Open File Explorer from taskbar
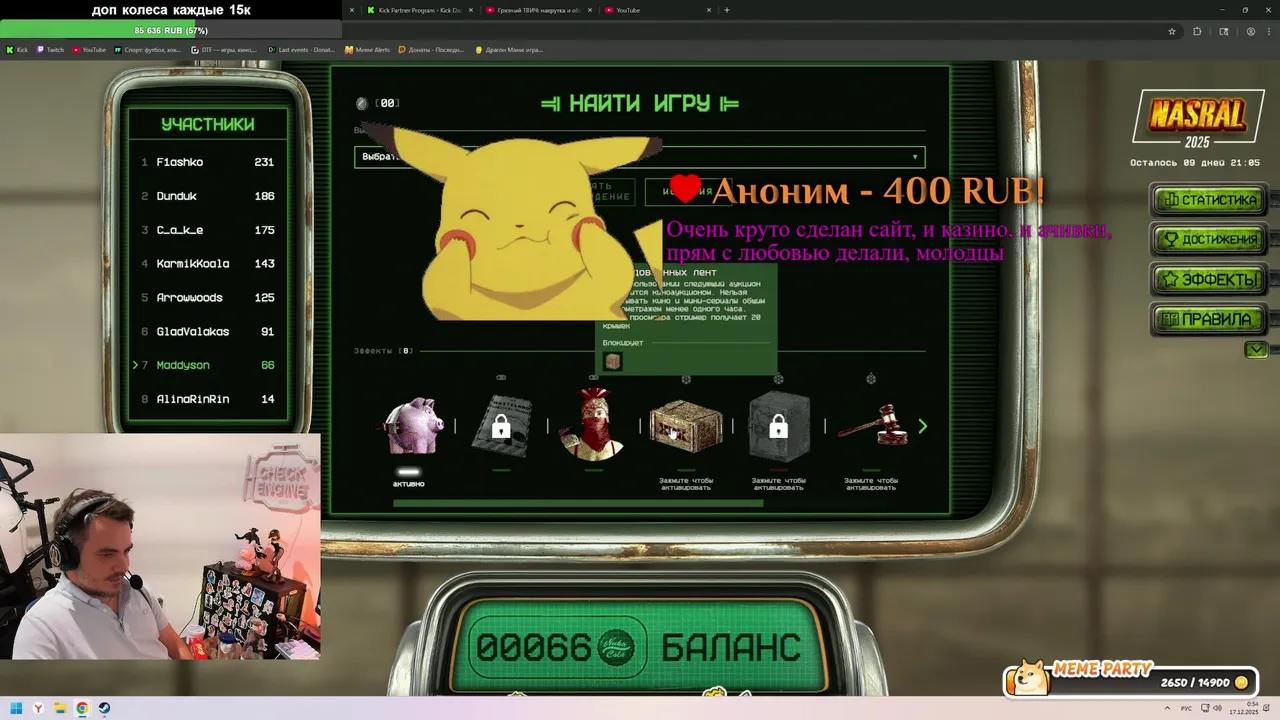Image resolution: width=1280 pixels, height=720 pixels. click(60, 708)
